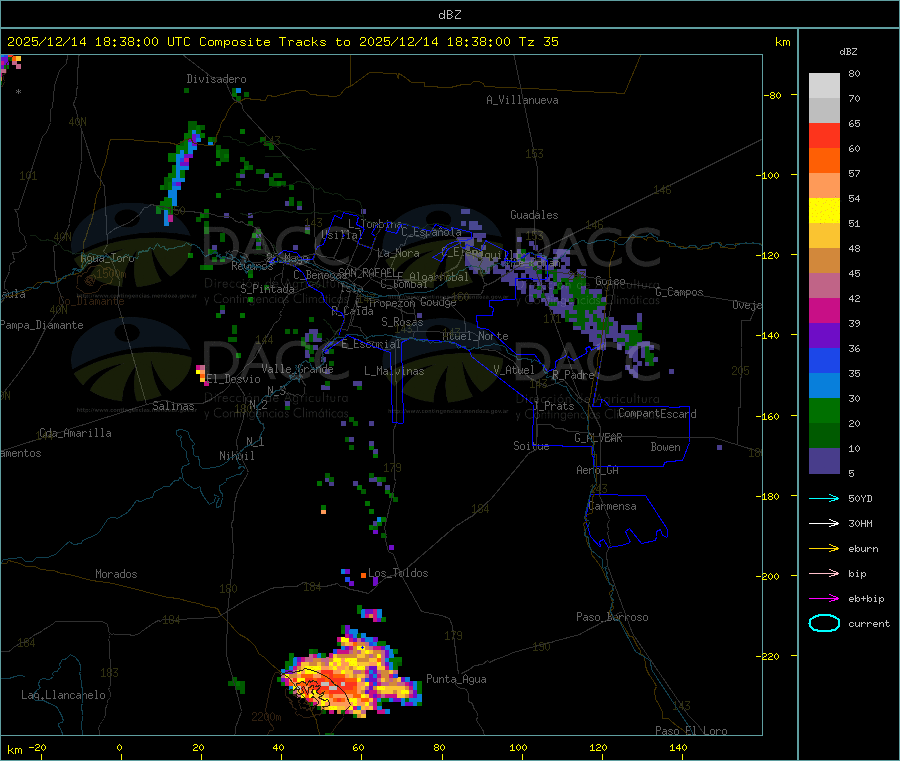Click the dBZ heading above the color scale
This screenshot has width=900, height=761.
pyautogui.click(x=848, y=52)
